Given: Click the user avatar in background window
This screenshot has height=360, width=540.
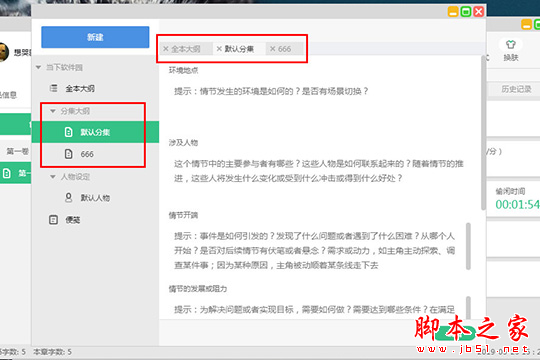Looking at the screenshot, I should [4, 52].
